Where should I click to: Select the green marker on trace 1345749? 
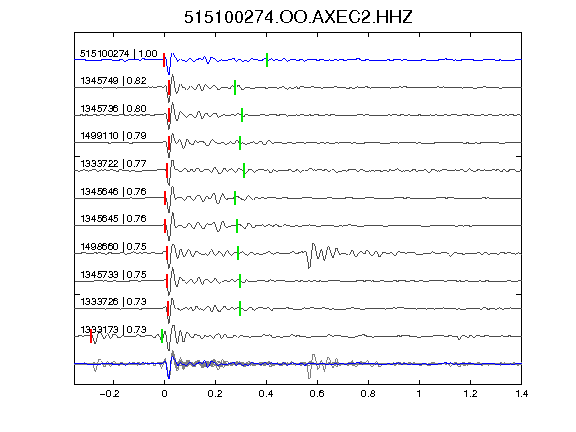tap(235, 87)
